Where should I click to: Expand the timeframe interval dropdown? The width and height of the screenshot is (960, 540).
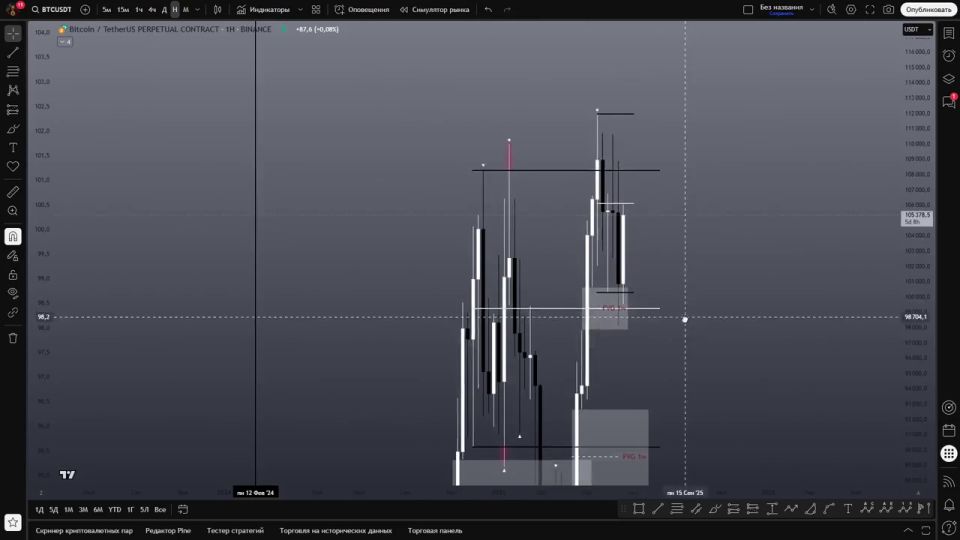(x=197, y=10)
